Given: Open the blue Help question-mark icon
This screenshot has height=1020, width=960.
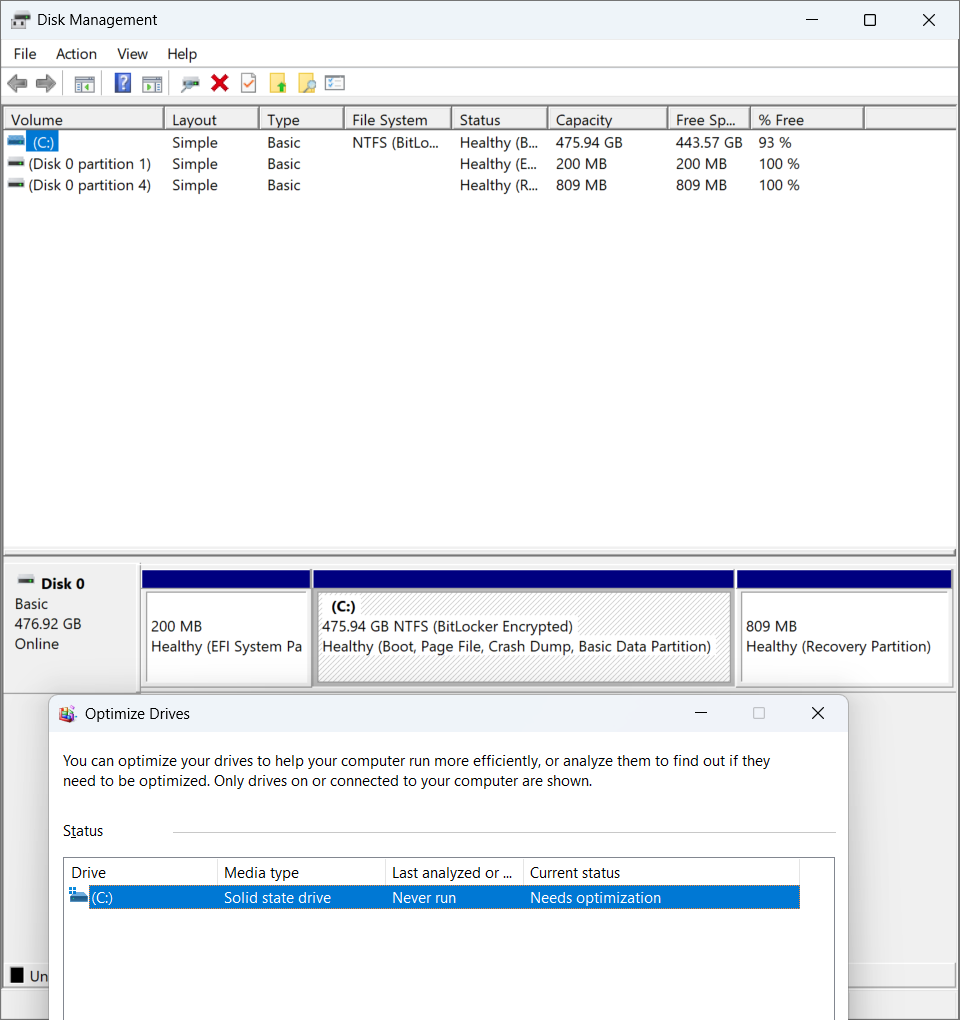Looking at the screenshot, I should tap(122, 83).
